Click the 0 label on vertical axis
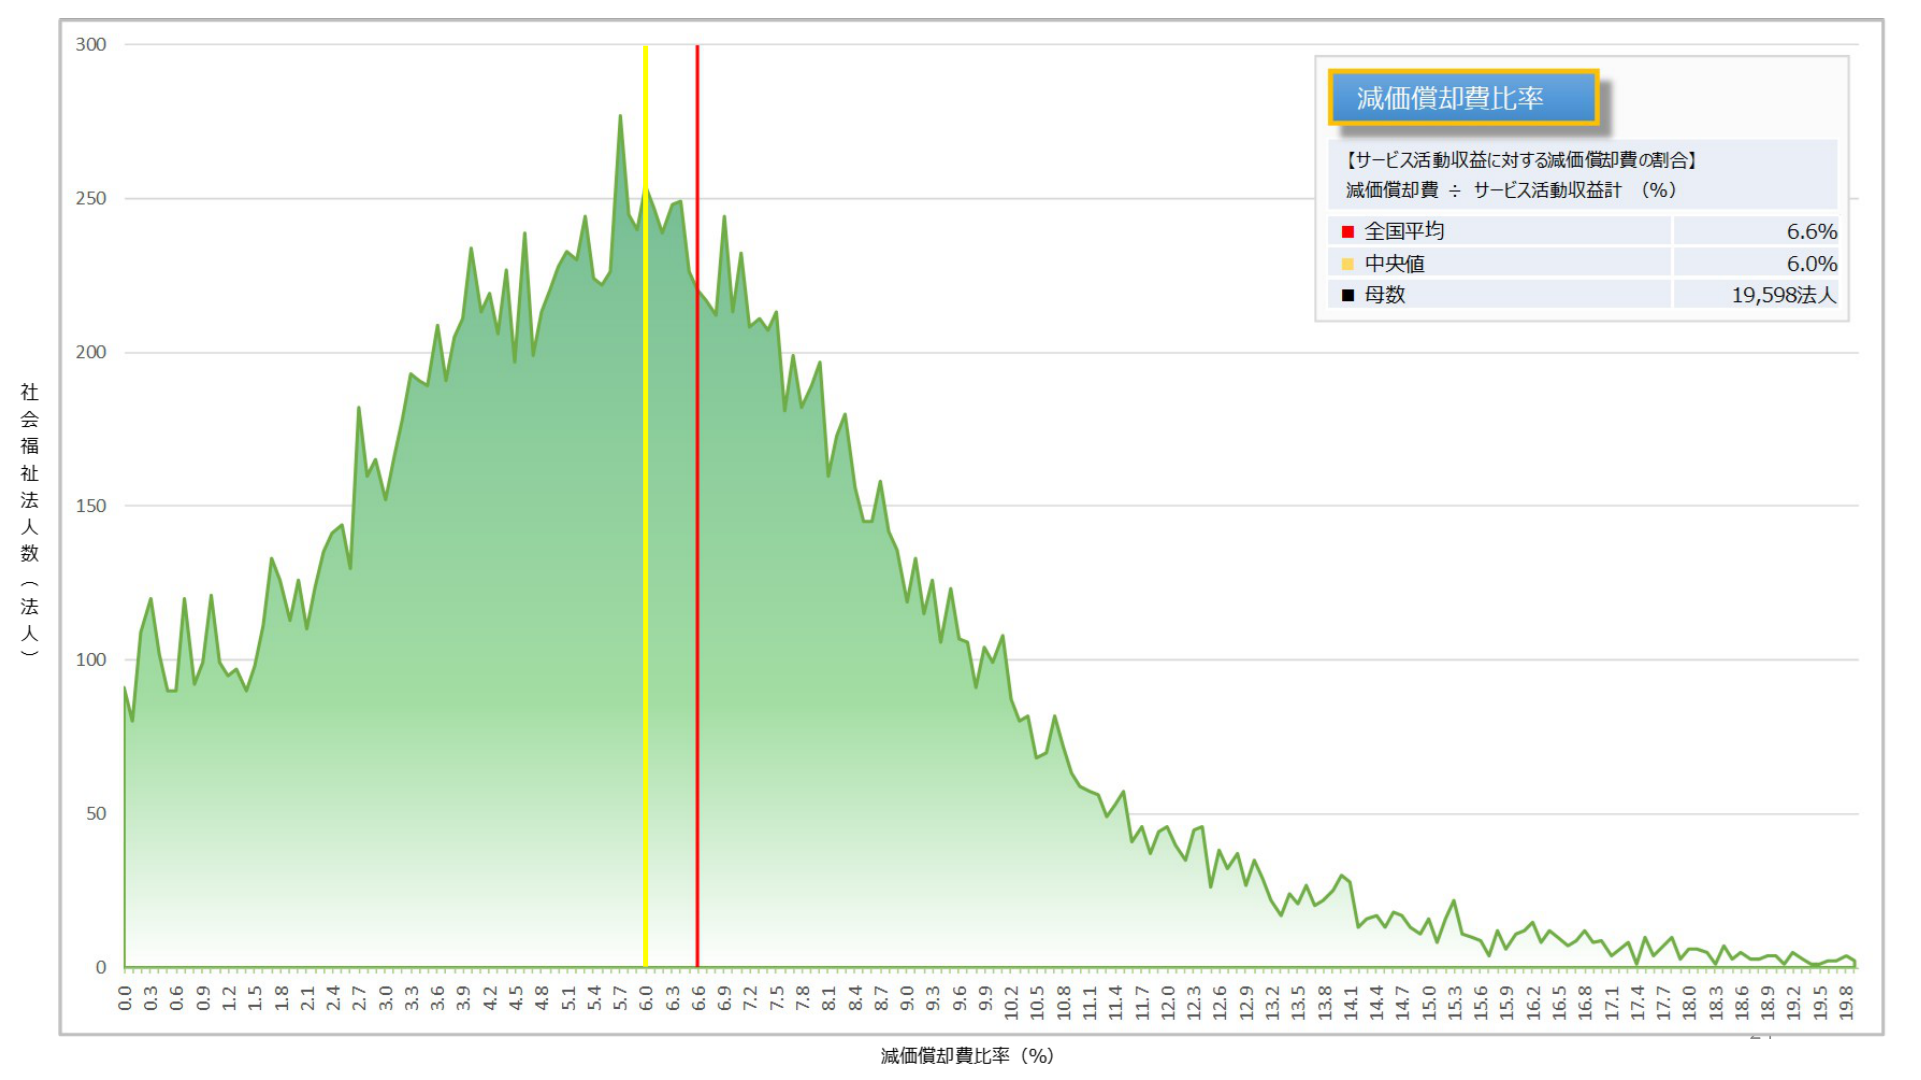 click(101, 967)
